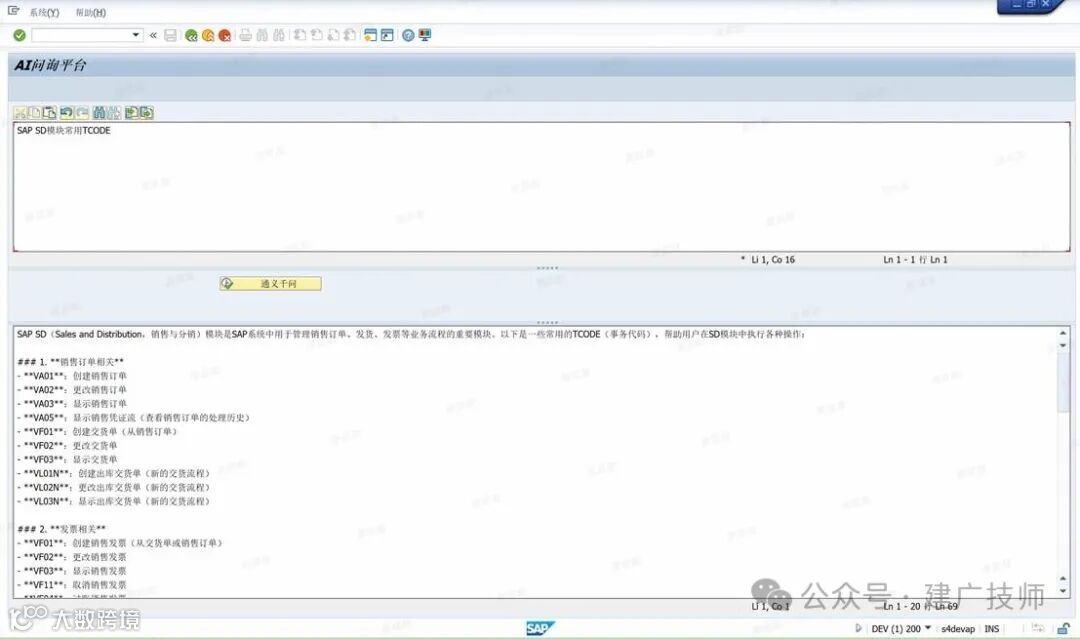The height and width of the screenshot is (639, 1080).
Task: Click the line 'VF01: 创建交货单（从销售订单）'
Action: pos(97,432)
